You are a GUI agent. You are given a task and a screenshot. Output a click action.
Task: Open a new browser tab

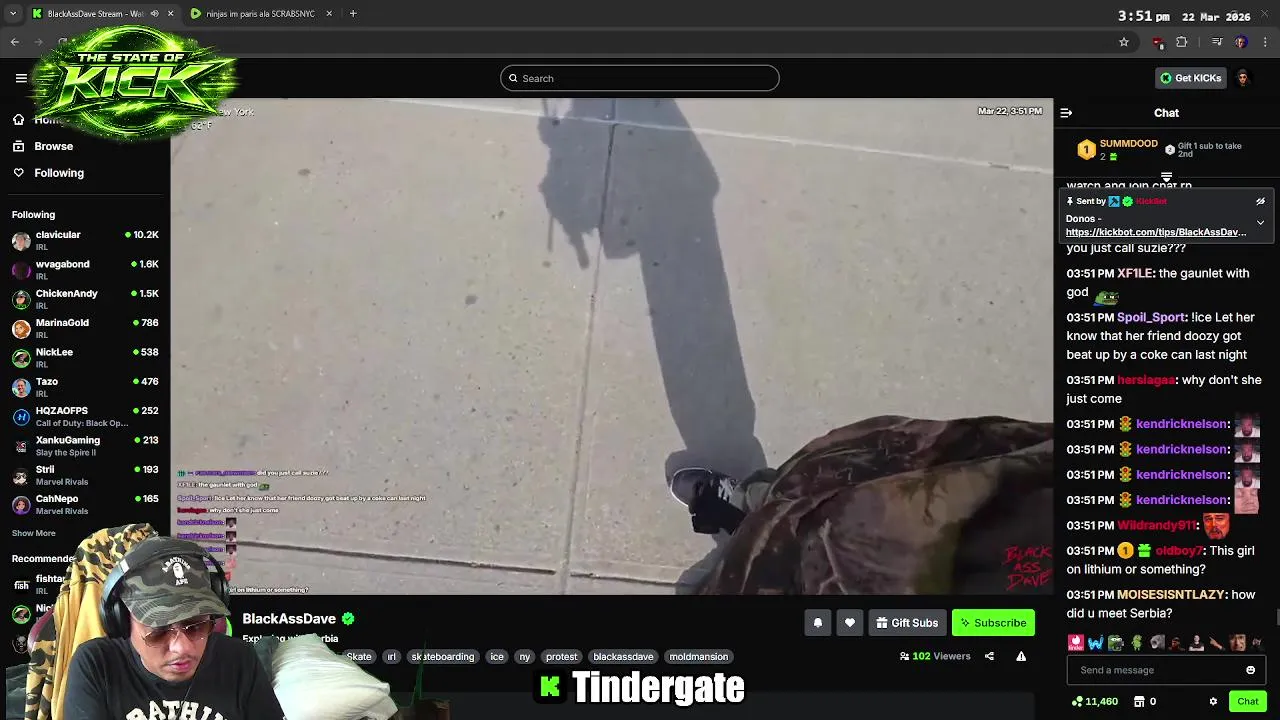click(353, 14)
